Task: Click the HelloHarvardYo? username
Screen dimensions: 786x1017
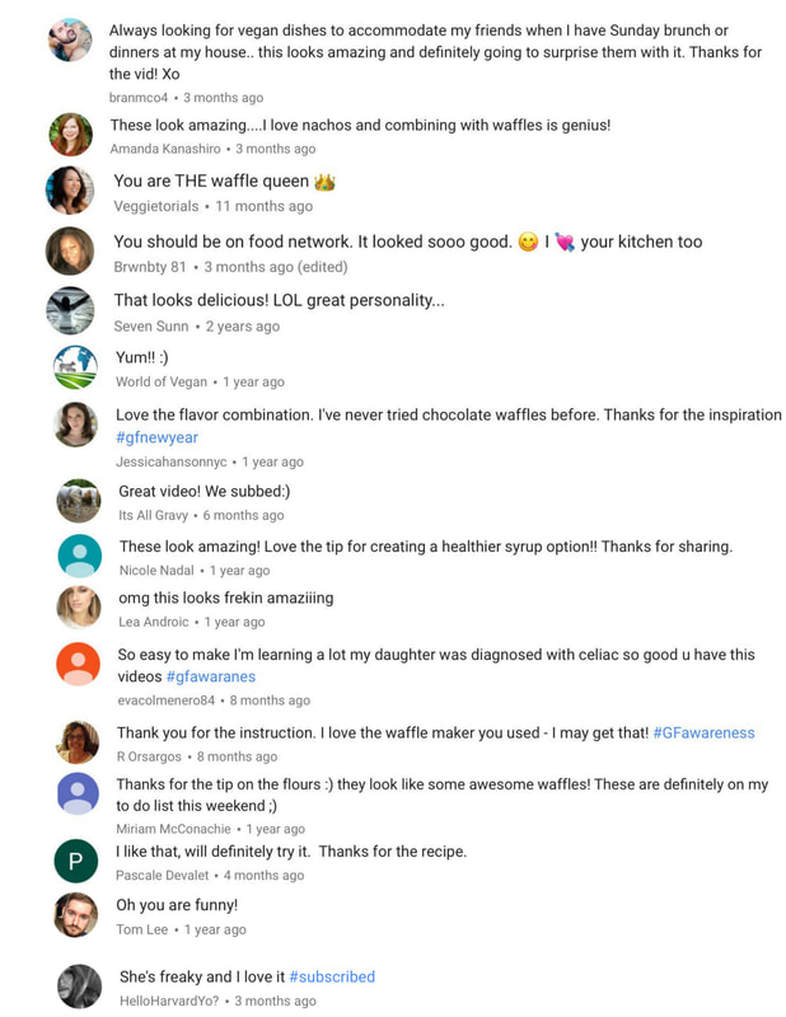Action: (x=169, y=1001)
